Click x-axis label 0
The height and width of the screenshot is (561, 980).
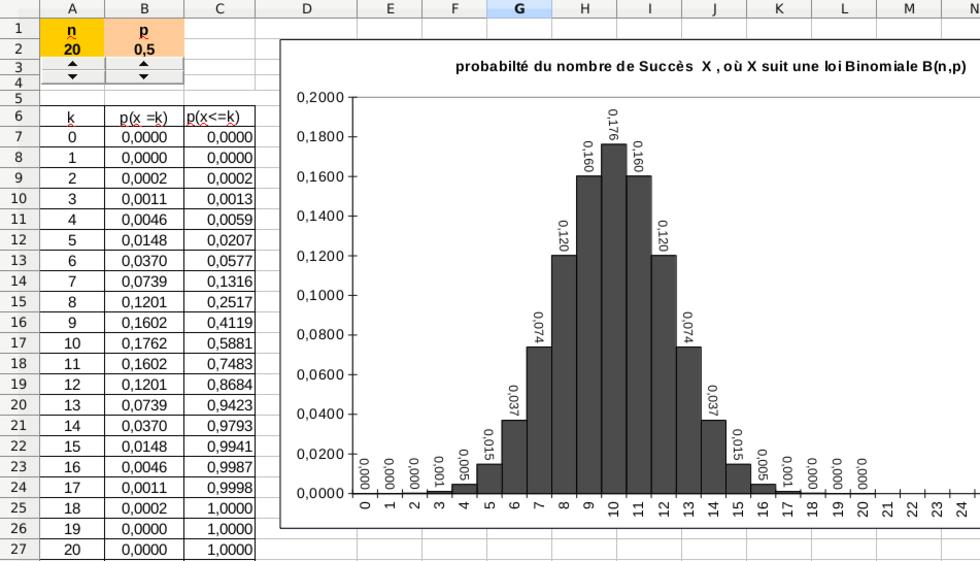pos(365,505)
